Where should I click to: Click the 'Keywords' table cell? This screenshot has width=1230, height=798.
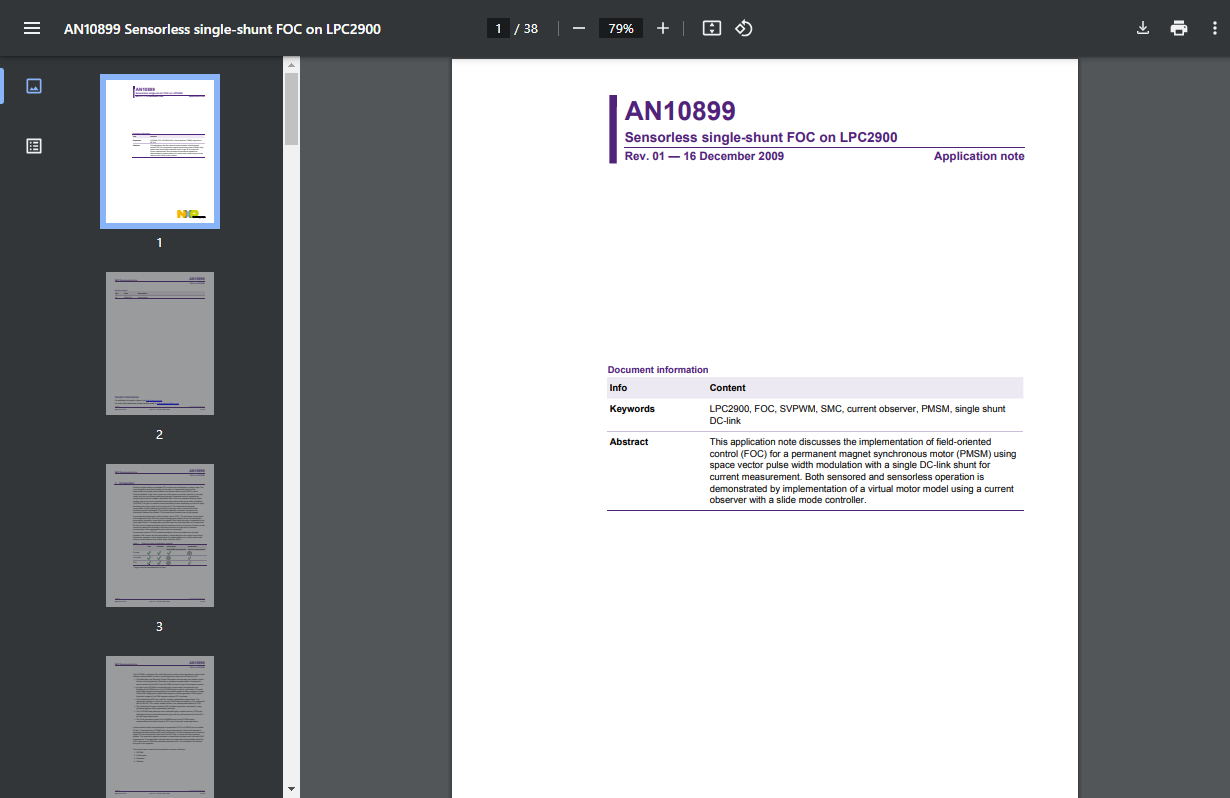632,409
